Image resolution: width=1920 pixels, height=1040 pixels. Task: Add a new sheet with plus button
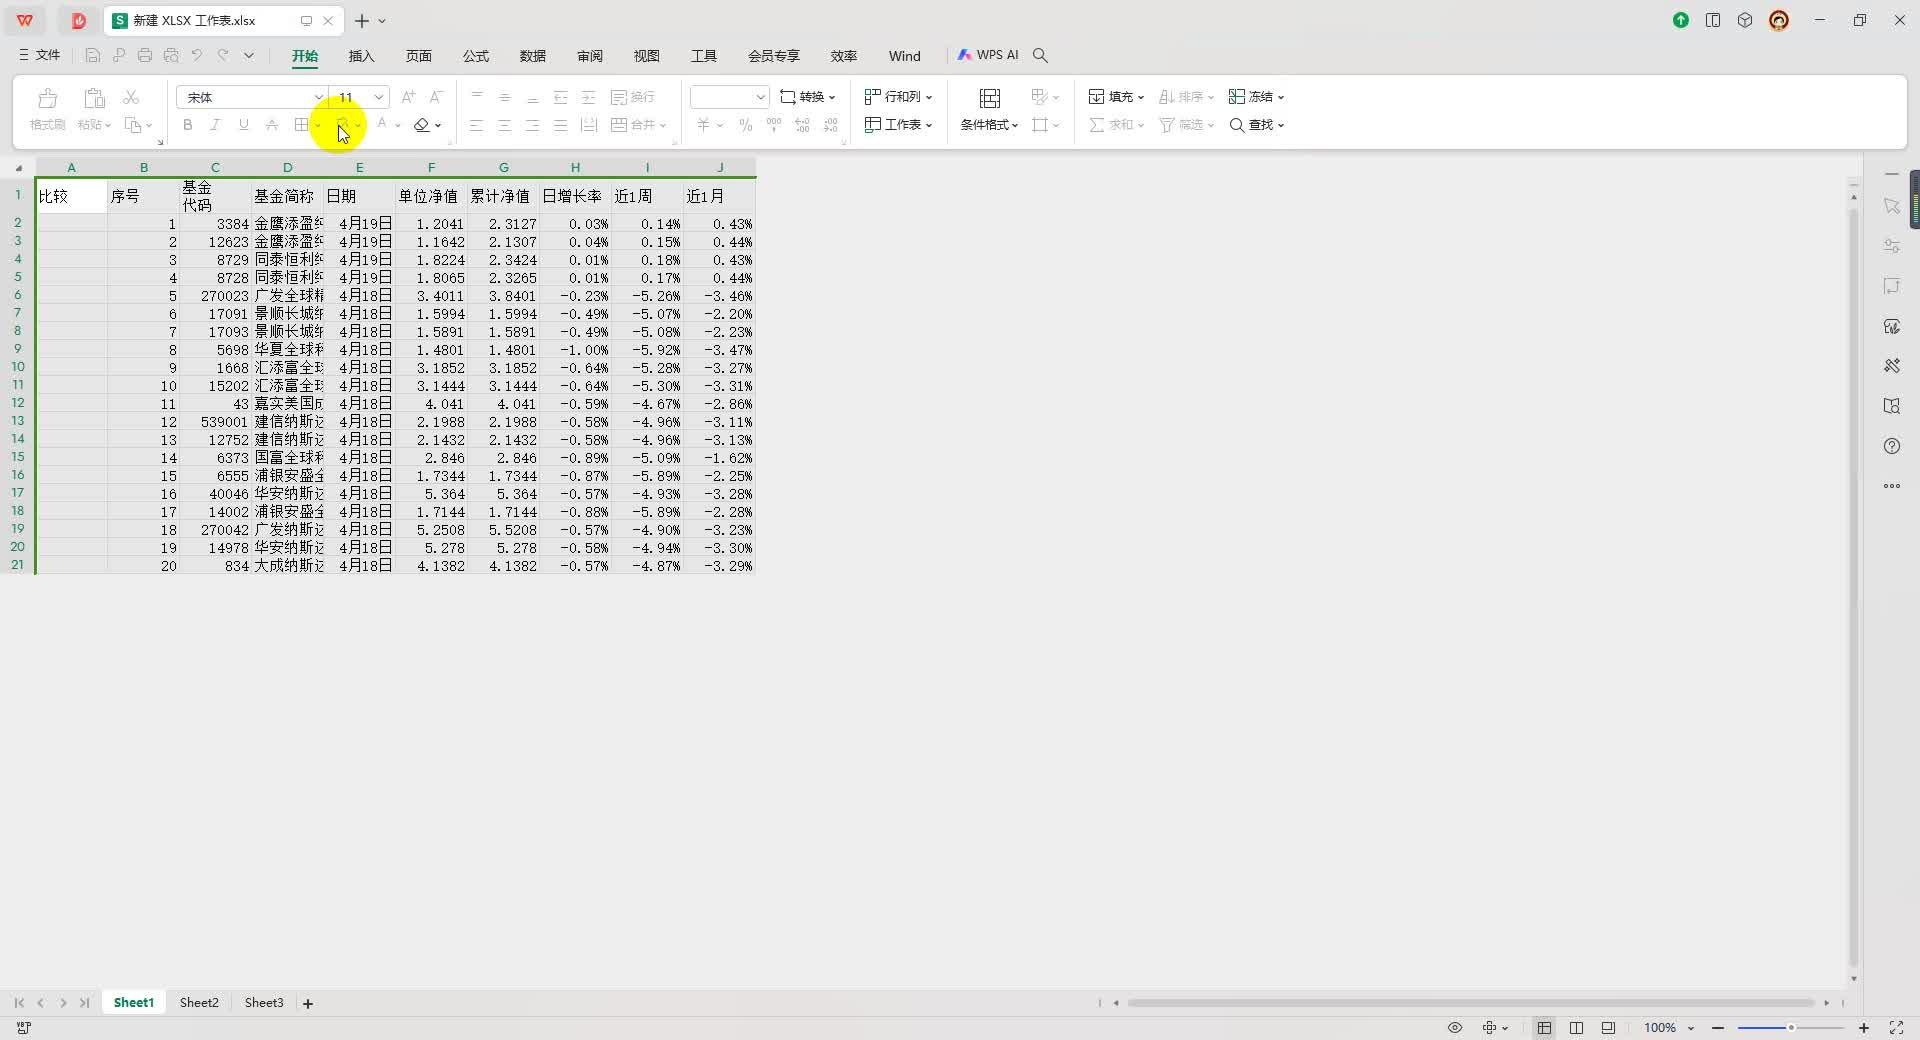(x=308, y=1004)
